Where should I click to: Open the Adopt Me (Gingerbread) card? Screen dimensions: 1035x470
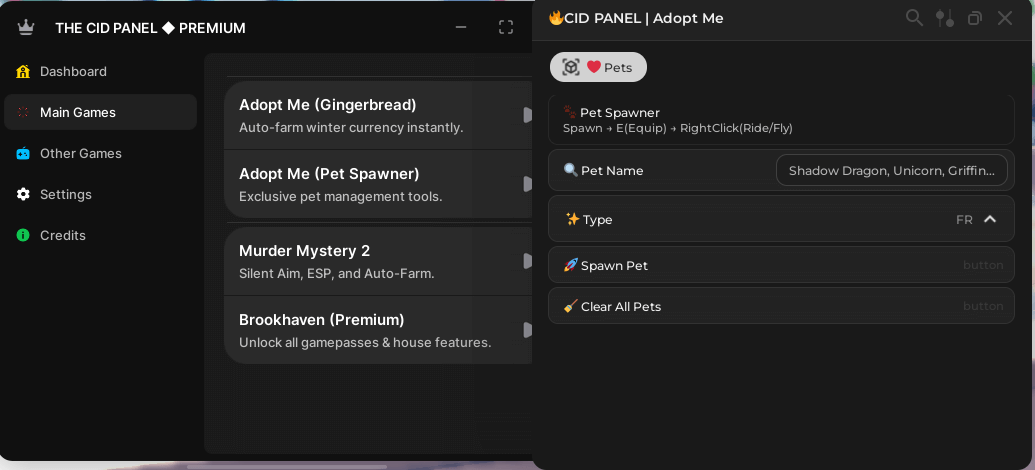click(378, 116)
